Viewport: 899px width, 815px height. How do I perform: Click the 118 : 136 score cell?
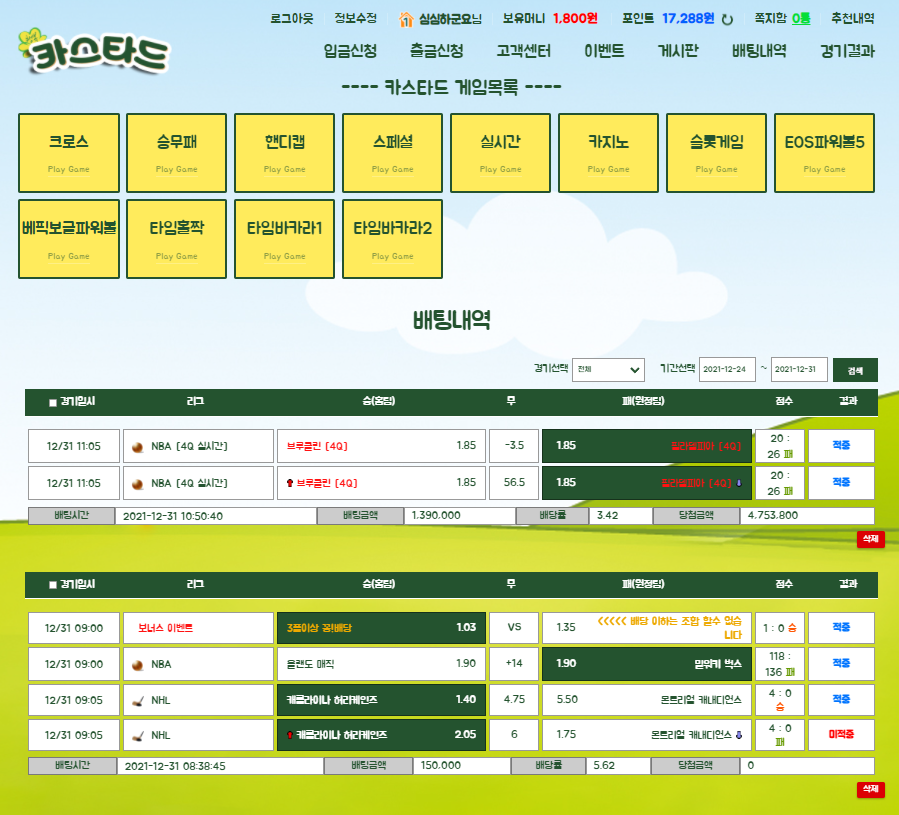(x=780, y=664)
